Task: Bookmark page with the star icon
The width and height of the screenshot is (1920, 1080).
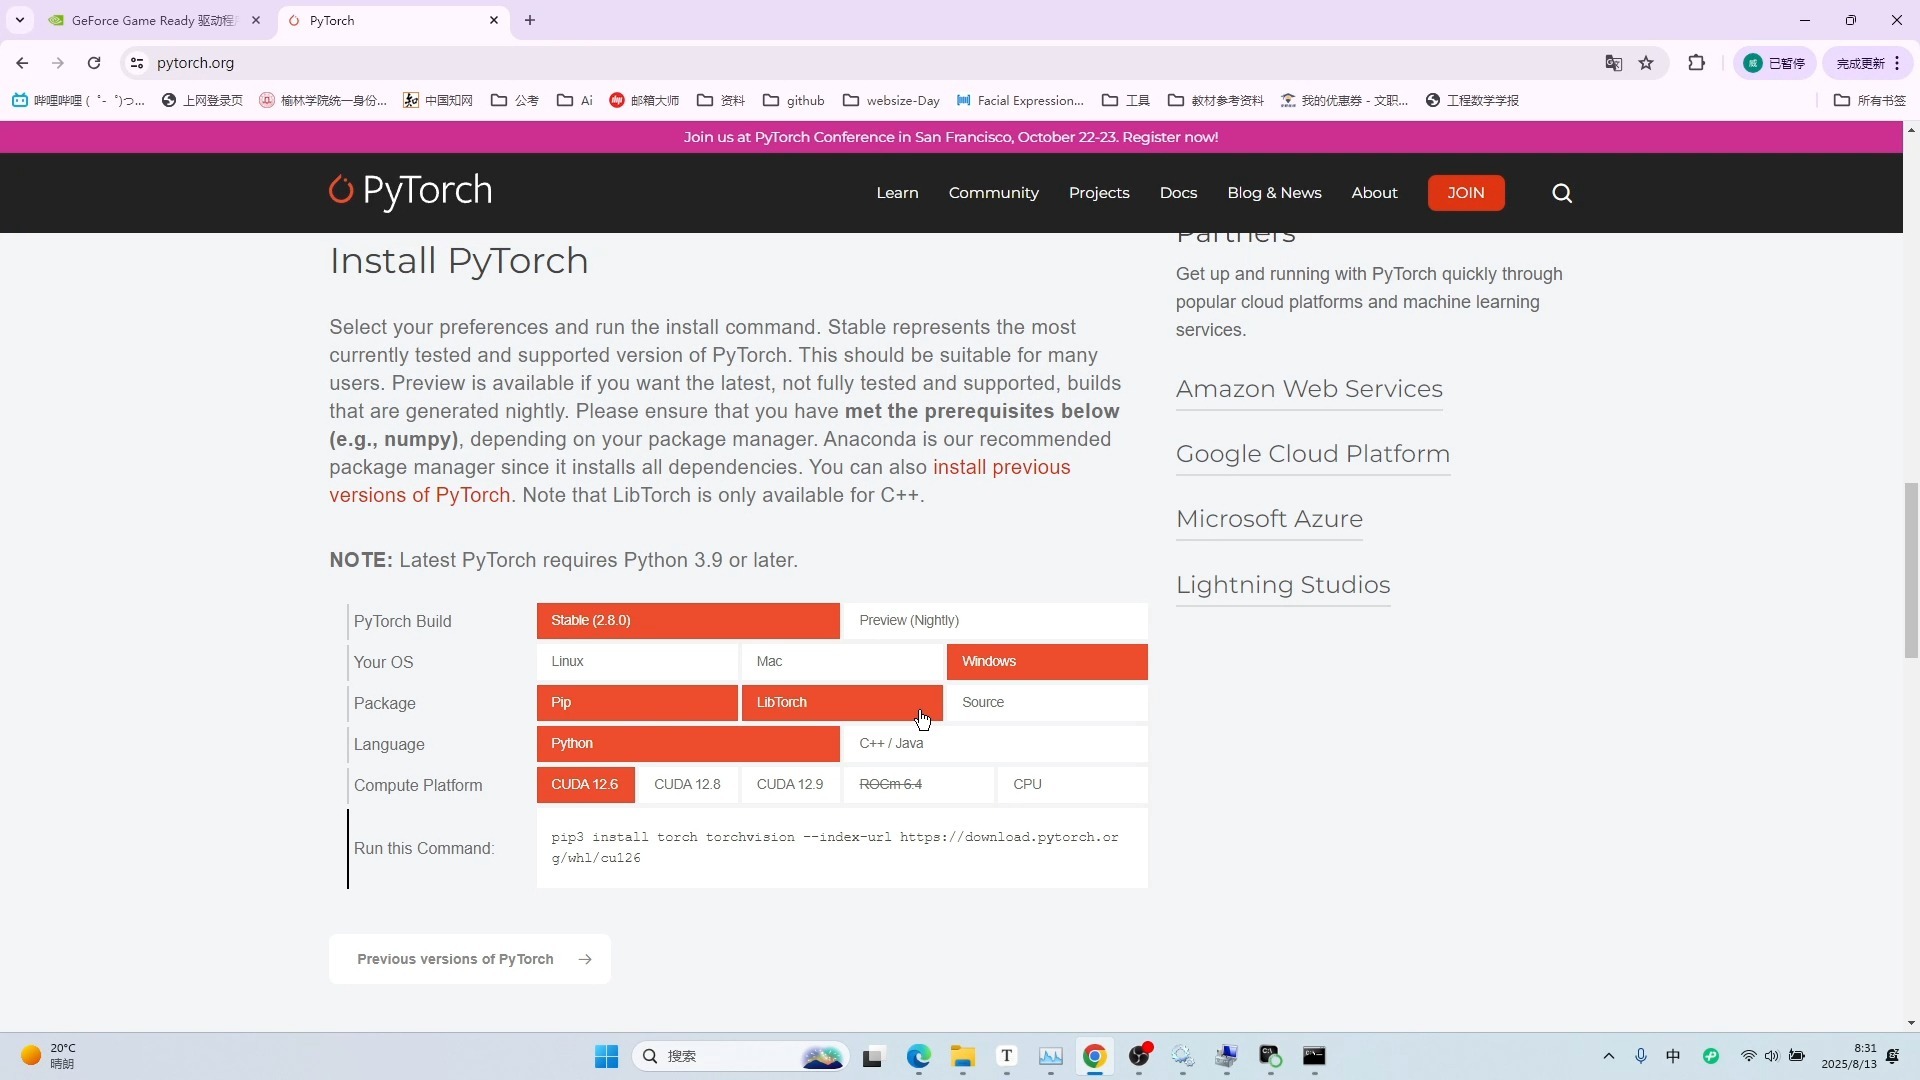Action: point(1646,63)
